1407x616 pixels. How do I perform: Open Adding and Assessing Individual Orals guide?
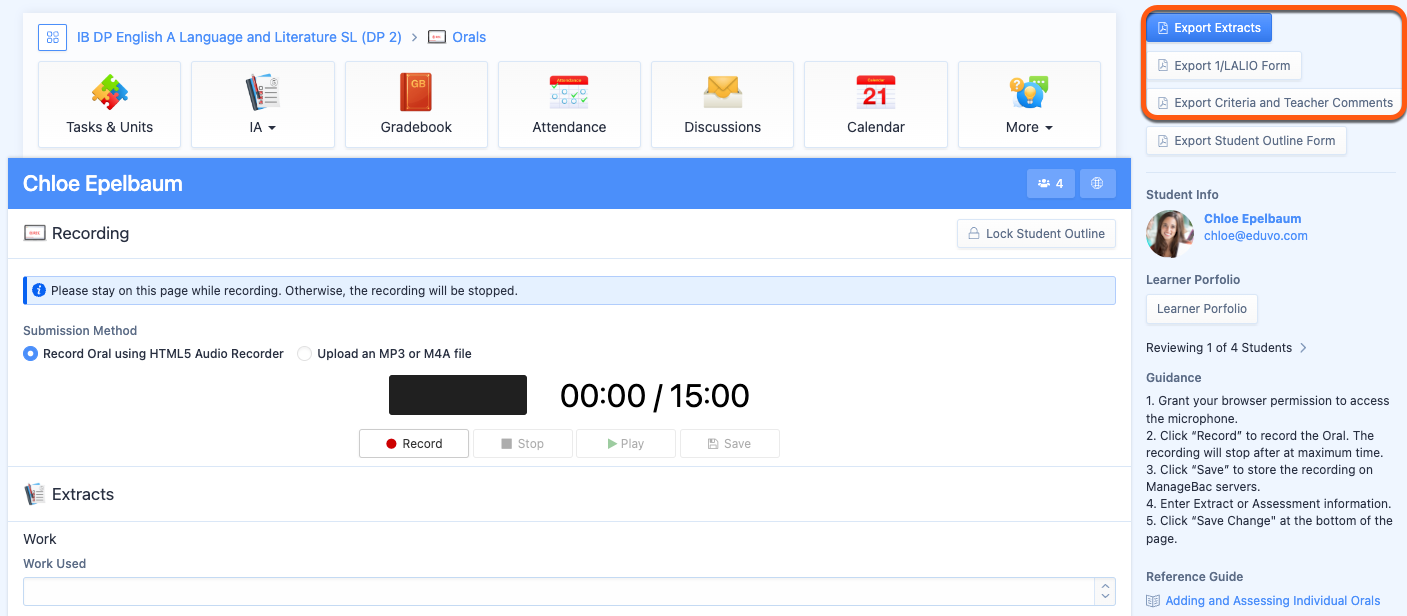tap(1272, 601)
